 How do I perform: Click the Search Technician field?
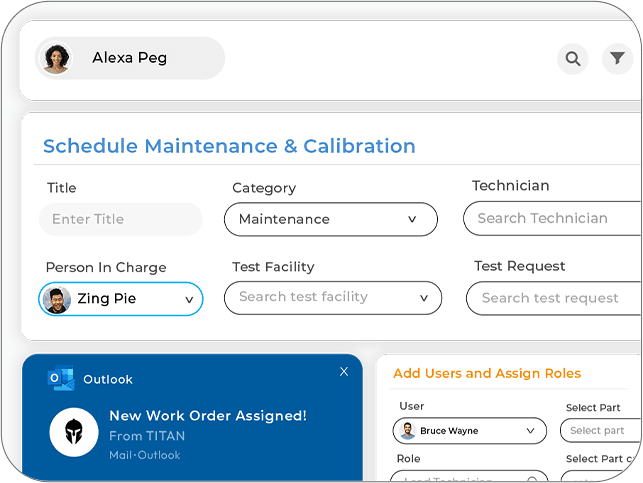552,218
